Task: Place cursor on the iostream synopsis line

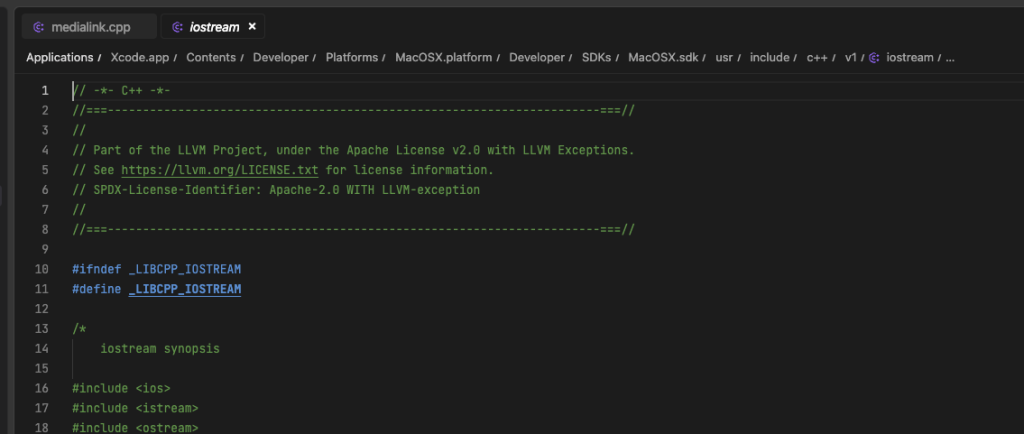Action: (160, 349)
